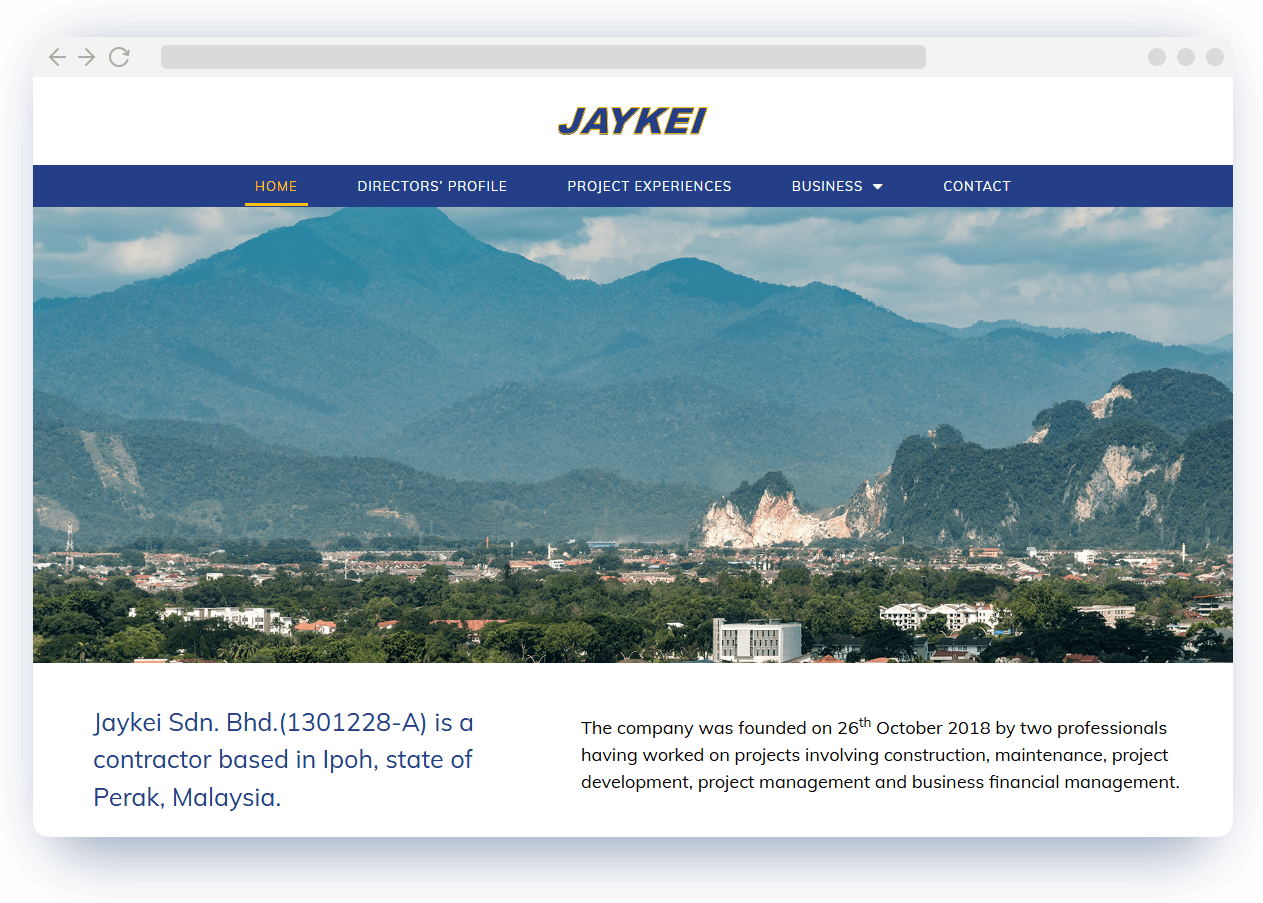
Task: Click the yellow underline beneath Home
Action: click(x=276, y=204)
